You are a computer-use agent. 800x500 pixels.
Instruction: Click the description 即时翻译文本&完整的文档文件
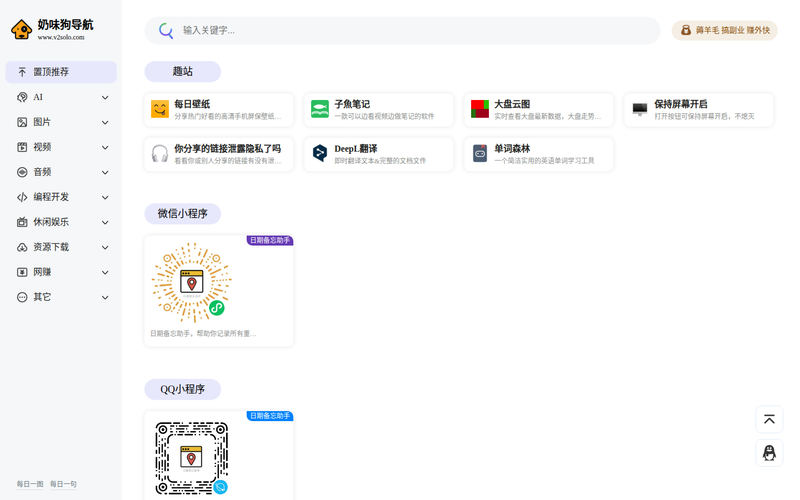[380, 161]
